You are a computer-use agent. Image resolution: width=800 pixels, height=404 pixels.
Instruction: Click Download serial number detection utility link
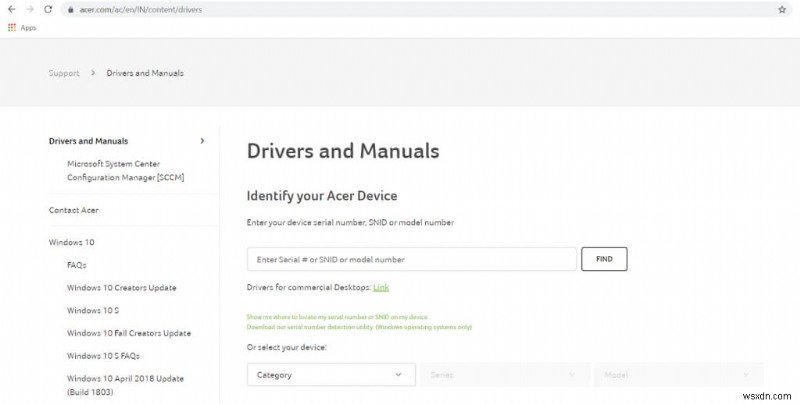coord(359,327)
